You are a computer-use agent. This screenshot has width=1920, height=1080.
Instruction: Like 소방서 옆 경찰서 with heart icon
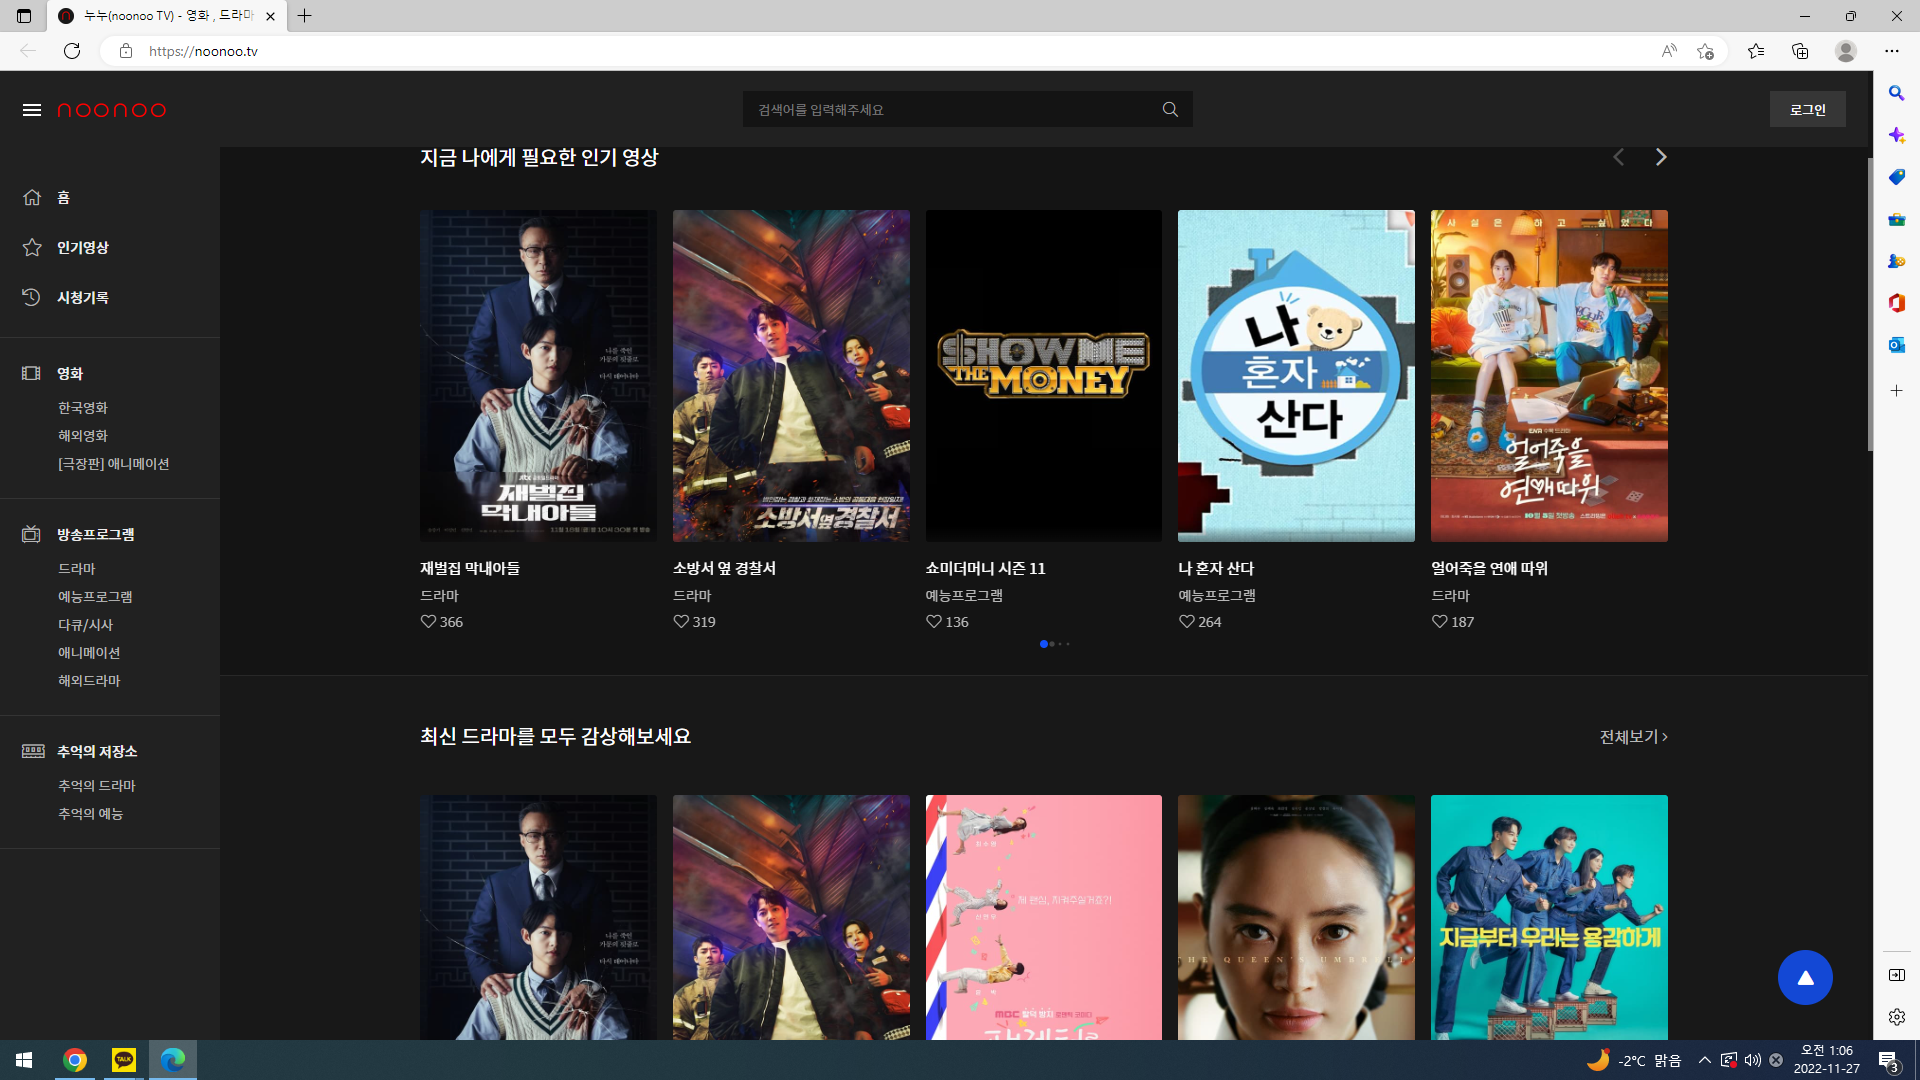(681, 622)
